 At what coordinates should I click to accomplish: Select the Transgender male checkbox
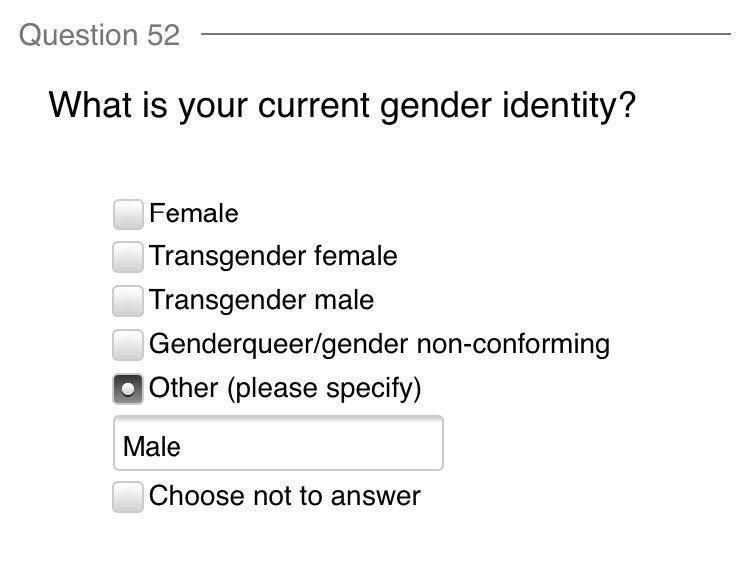pyautogui.click(x=128, y=300)
